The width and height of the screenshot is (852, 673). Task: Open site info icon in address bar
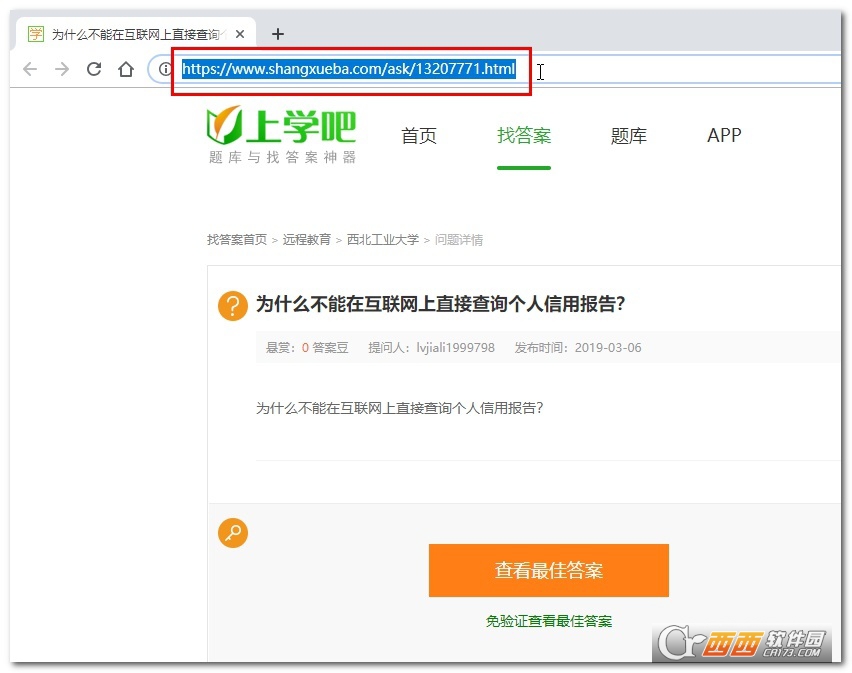pyautogui.click(x=165, y=69)
